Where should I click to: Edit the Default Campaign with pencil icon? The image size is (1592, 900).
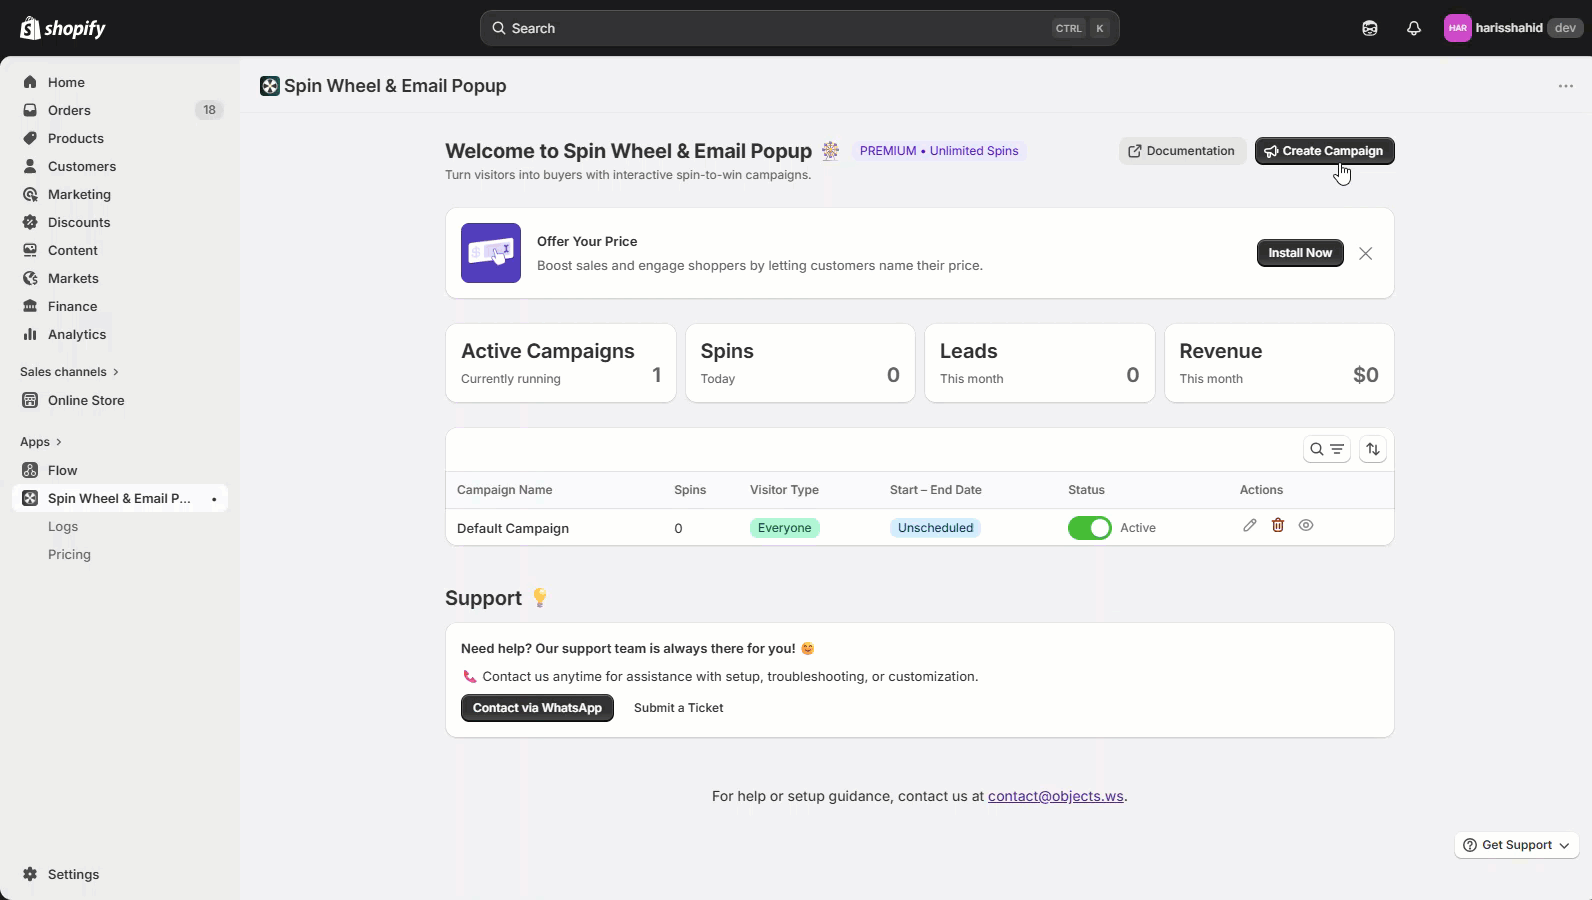[1250, 525]
